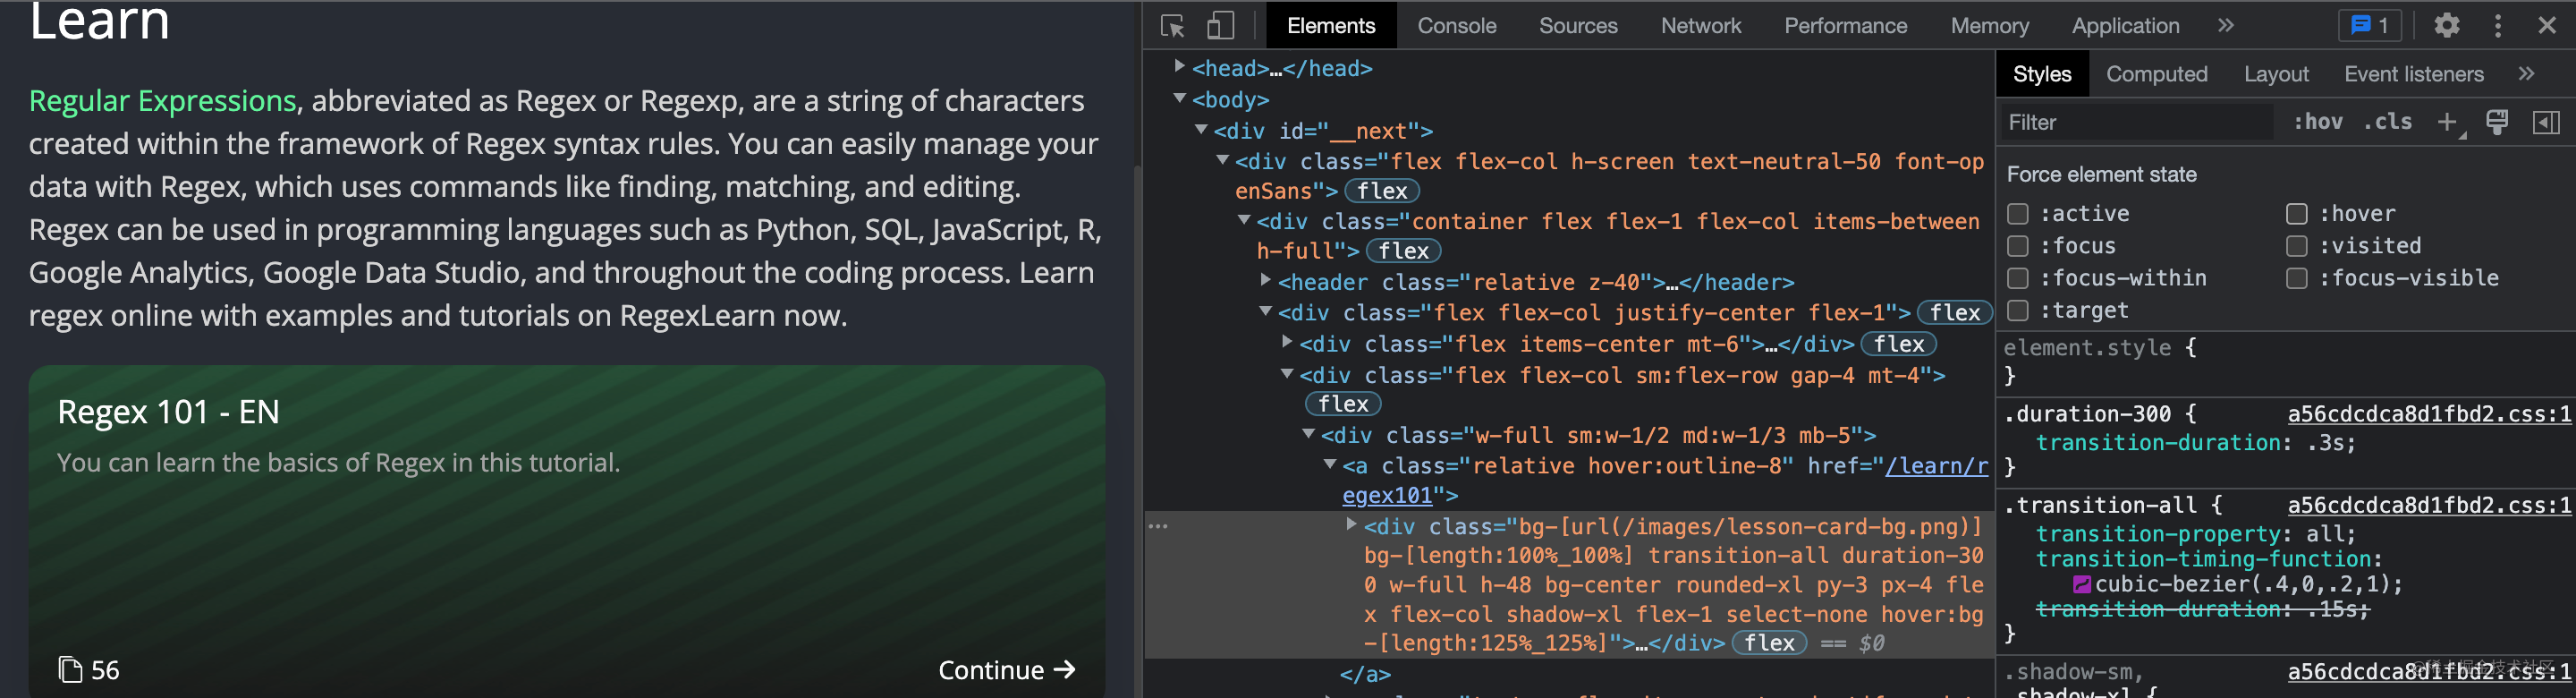Toggle the device toolbar icon
The width and height of the screenshot is (2576, 698).
pyautogui.click(x=1219, y=26)
